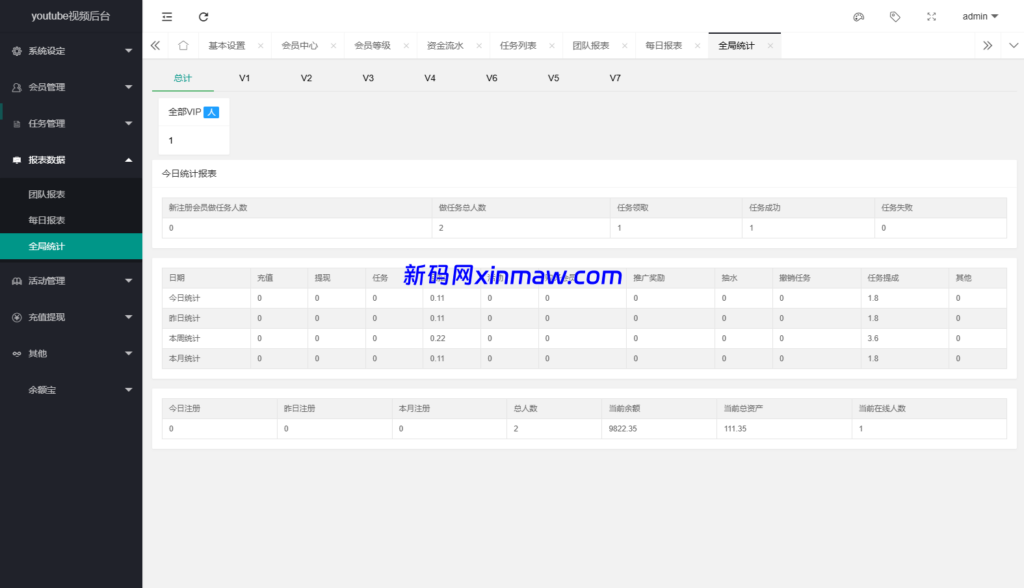Close the 资金流水 tab
This screenshot has width=1024, height=588.
tap(479, 46)
